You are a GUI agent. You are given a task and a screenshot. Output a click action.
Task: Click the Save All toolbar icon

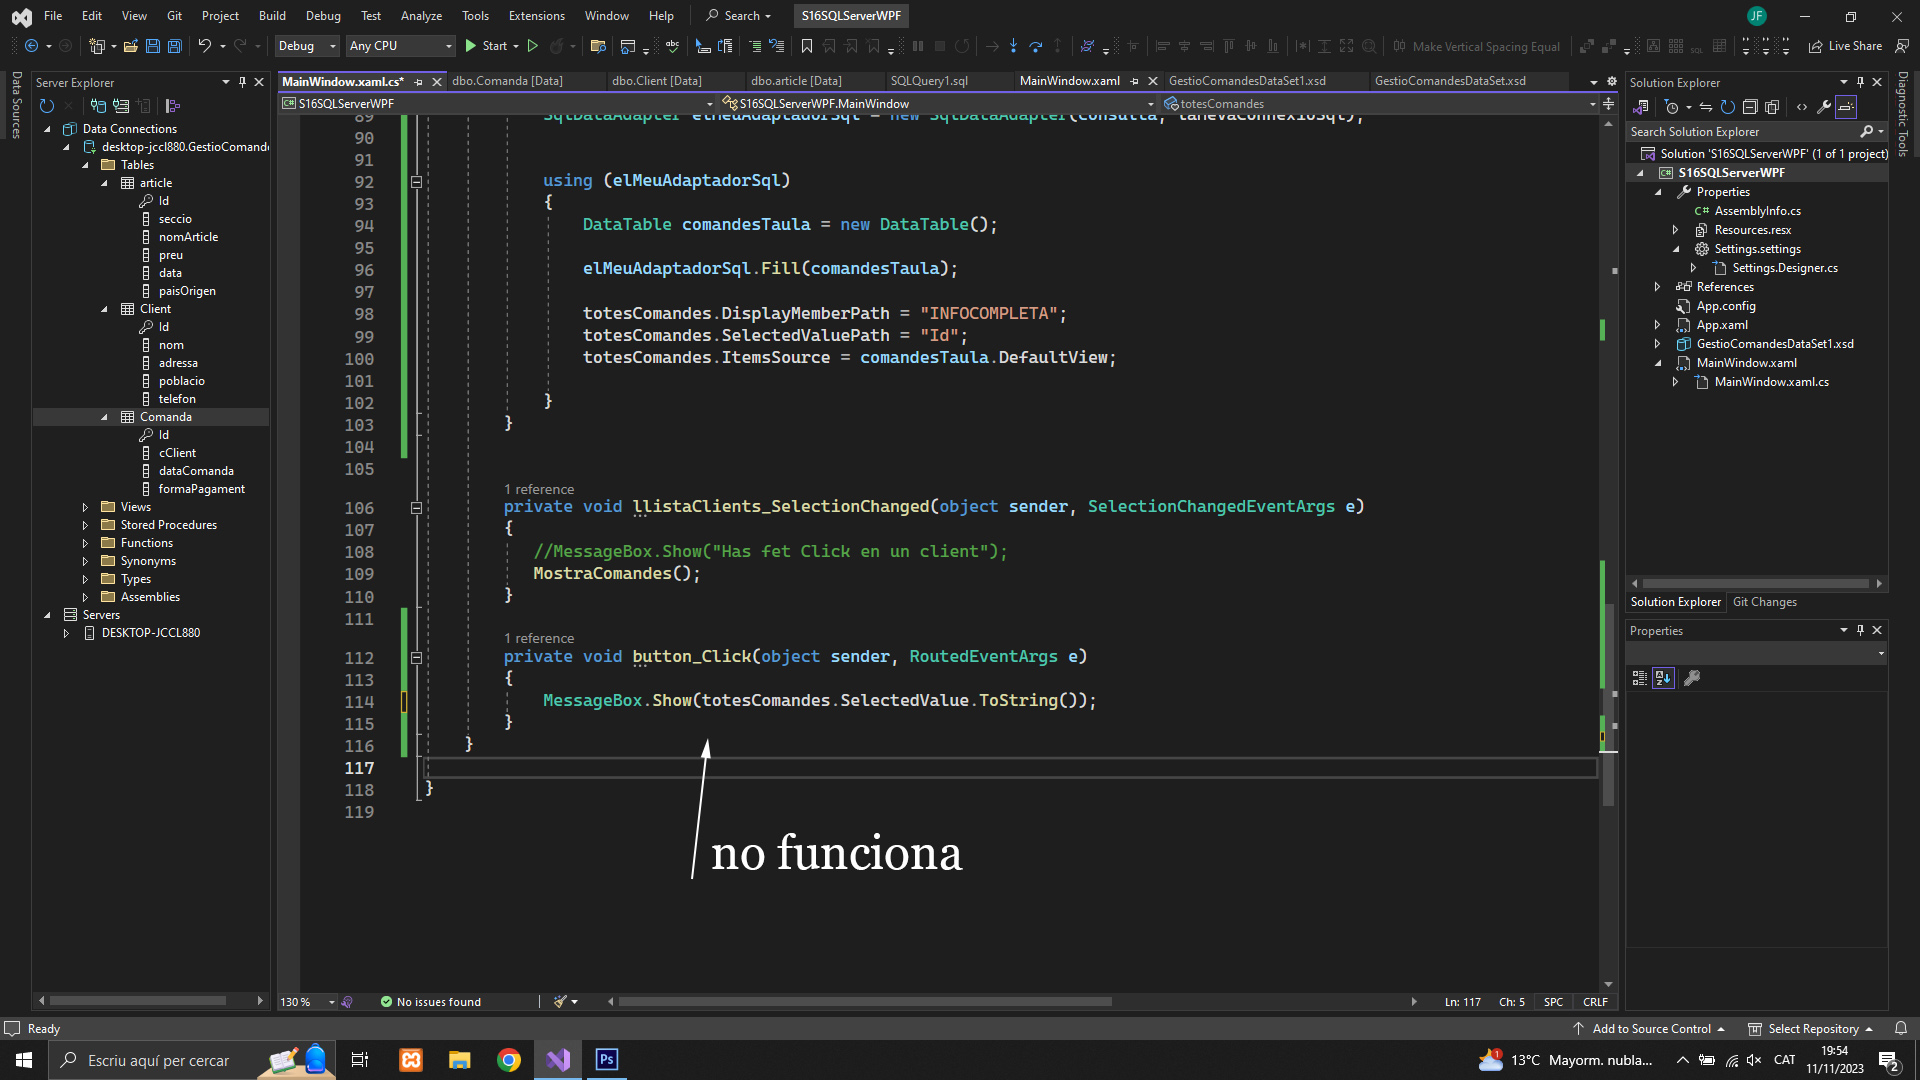[x=174, y=46]
